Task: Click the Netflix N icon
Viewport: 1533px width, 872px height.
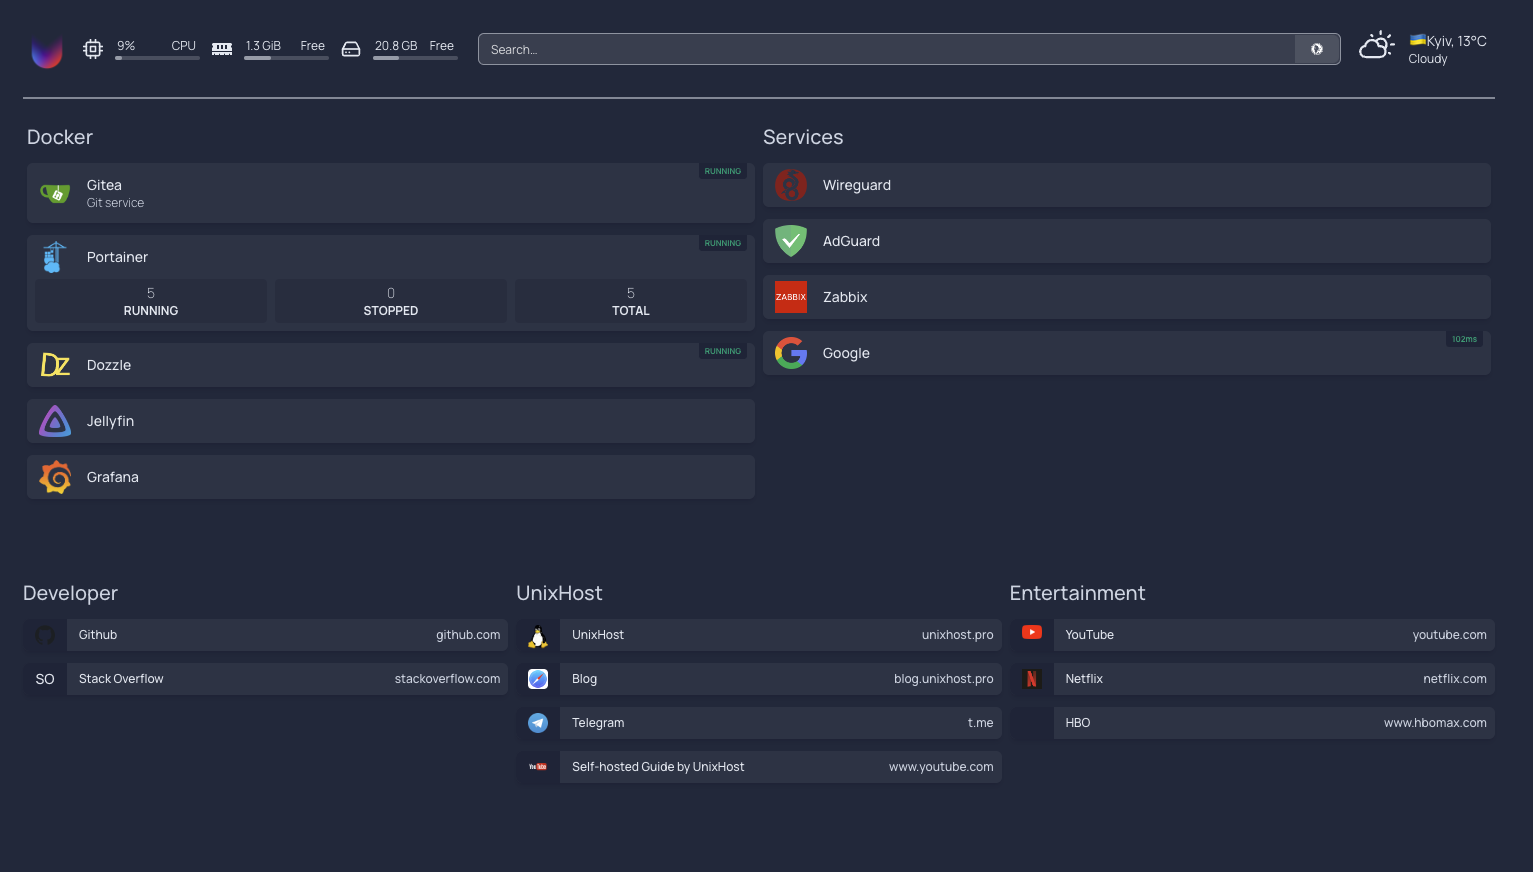Action: click(x=1031, y=679)
